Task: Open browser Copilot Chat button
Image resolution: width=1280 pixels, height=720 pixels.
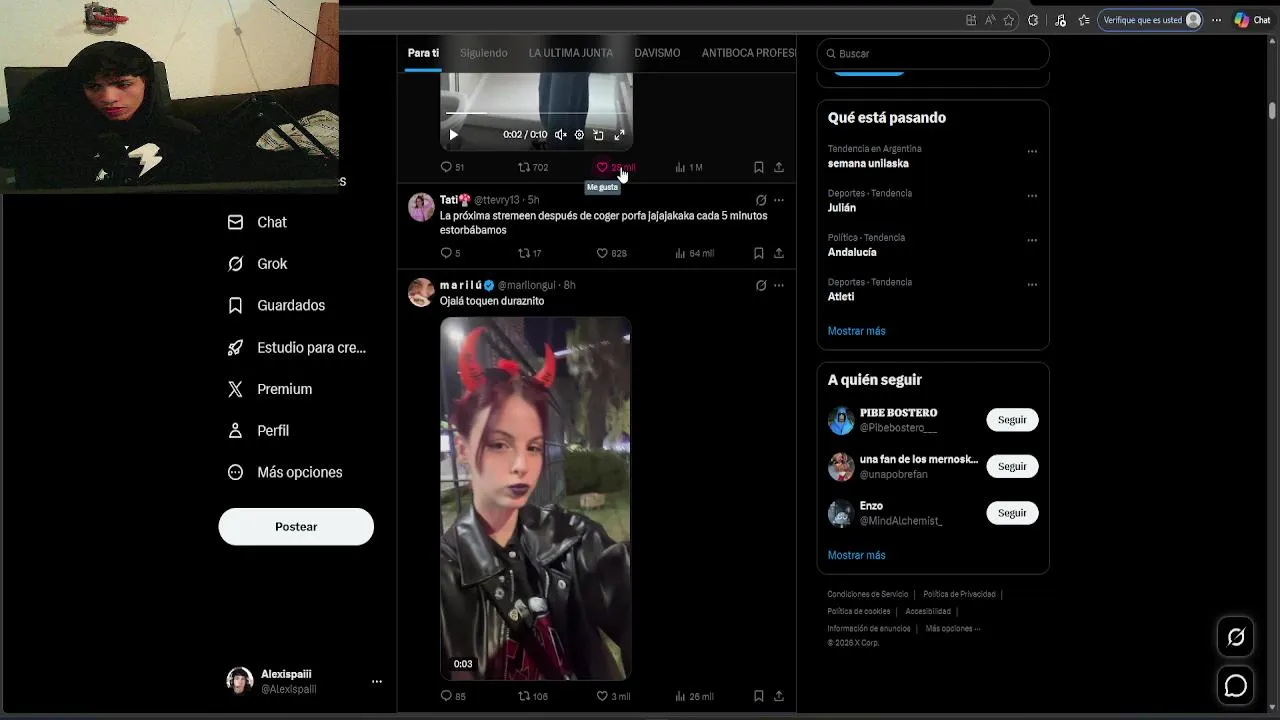Action: click(x=1252, y=20)
